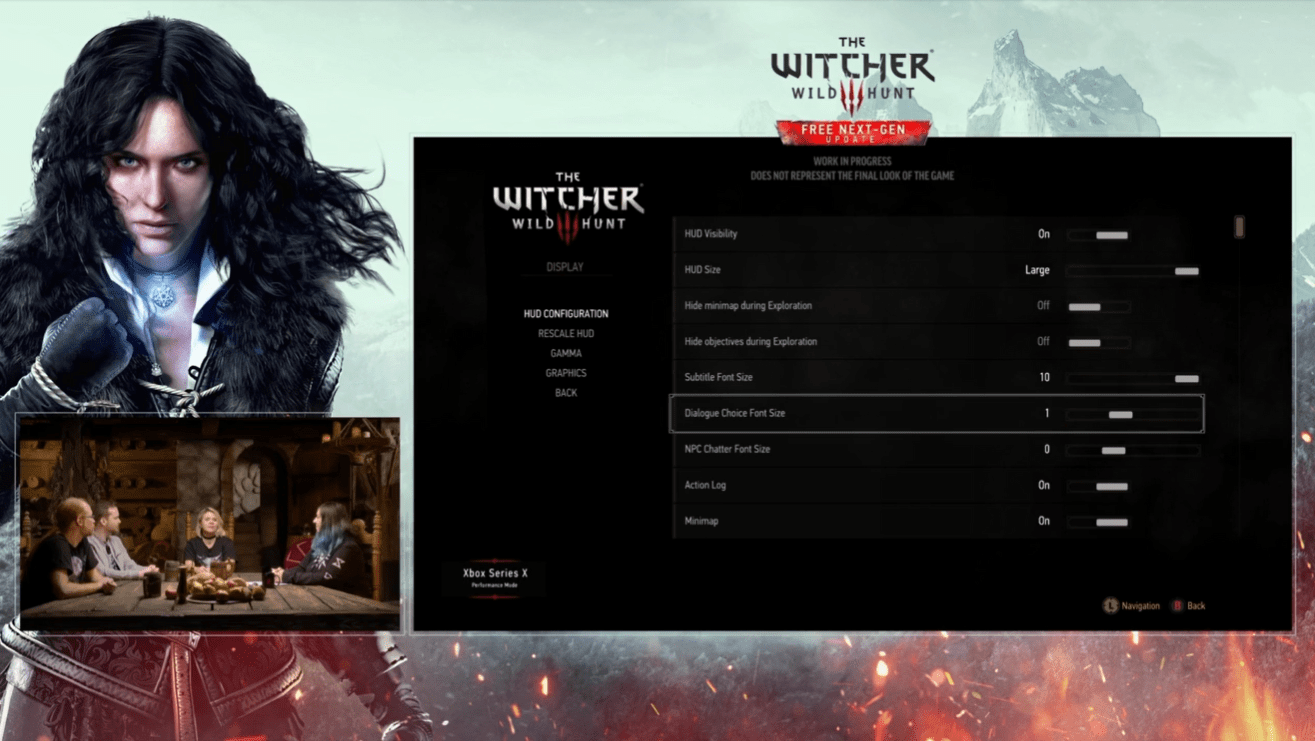Toggle HUD Visibility off
The height and width of the screenshot is (741, 1315).
(x=1112, y=234)
